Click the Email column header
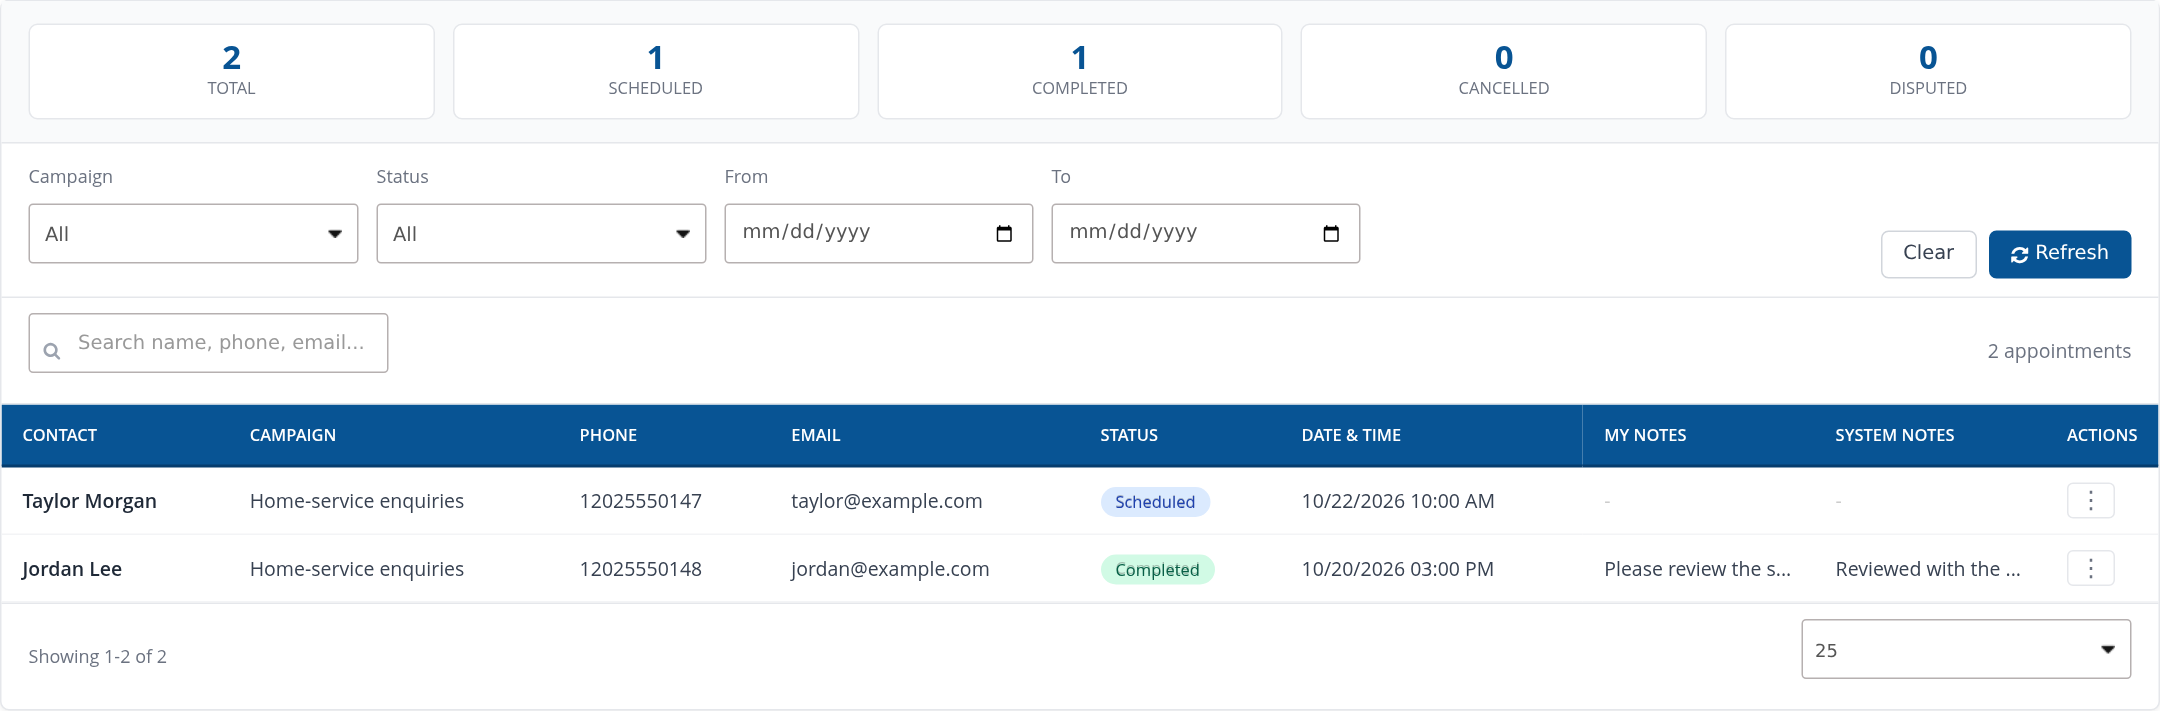2160x711 pixels. [816, 435]
